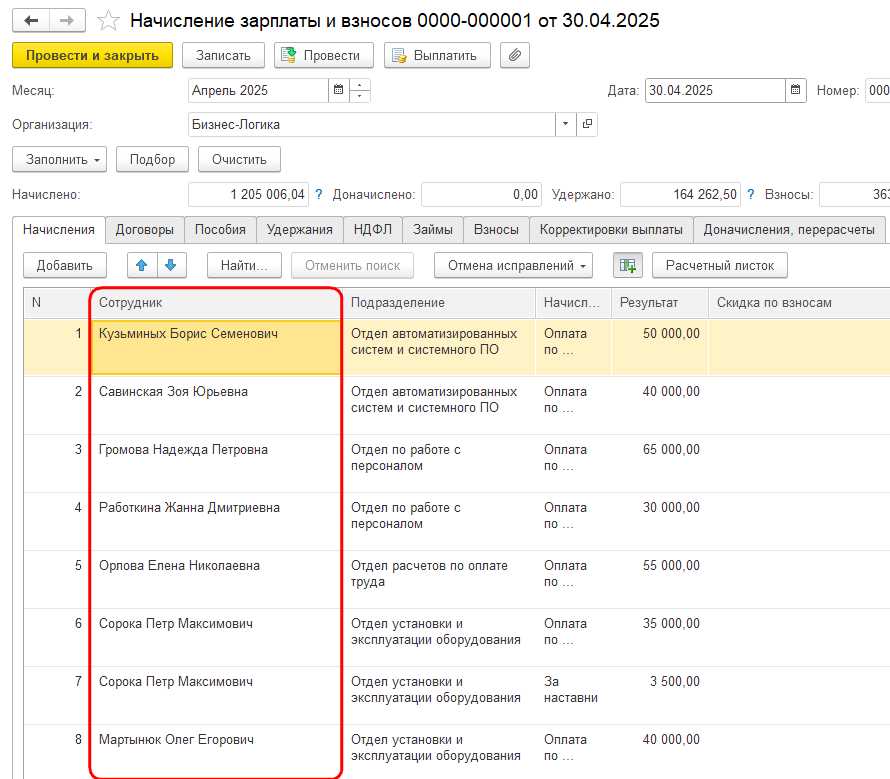Click the result cell 55 000,00
Screen dimensions: 890x779
coord(660,579)
